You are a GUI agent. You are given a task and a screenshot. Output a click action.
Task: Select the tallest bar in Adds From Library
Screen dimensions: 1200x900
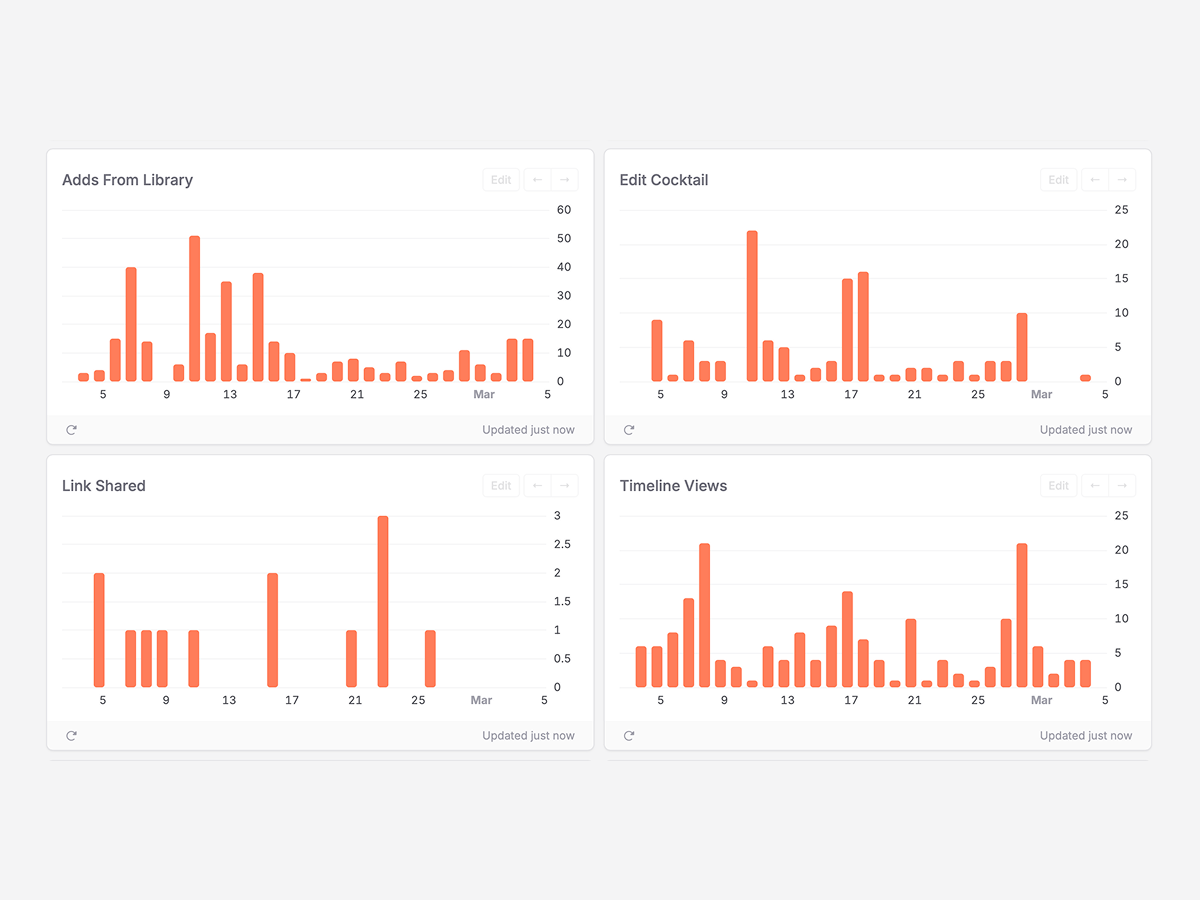click(x=194, y=310)
